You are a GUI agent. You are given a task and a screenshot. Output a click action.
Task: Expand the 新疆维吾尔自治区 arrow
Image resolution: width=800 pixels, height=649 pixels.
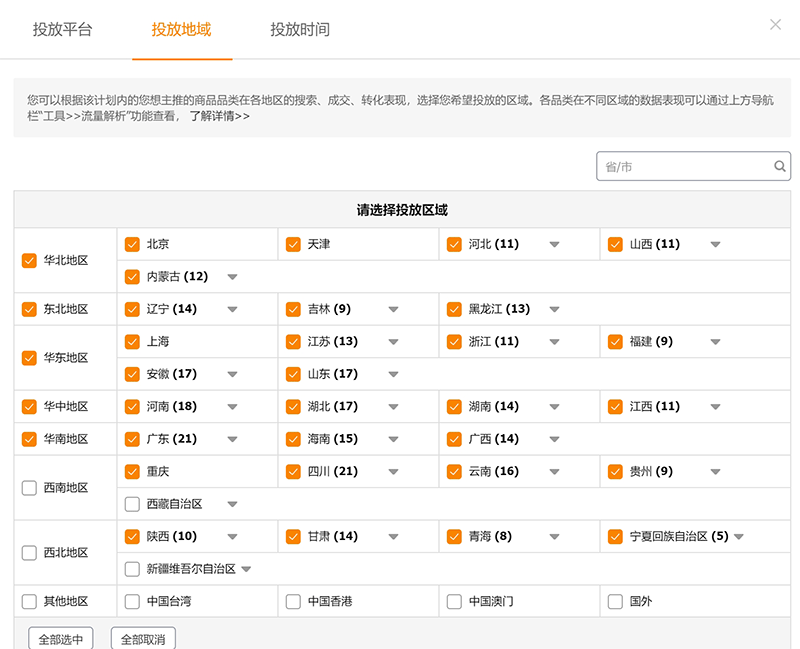[x=246, y=569]
